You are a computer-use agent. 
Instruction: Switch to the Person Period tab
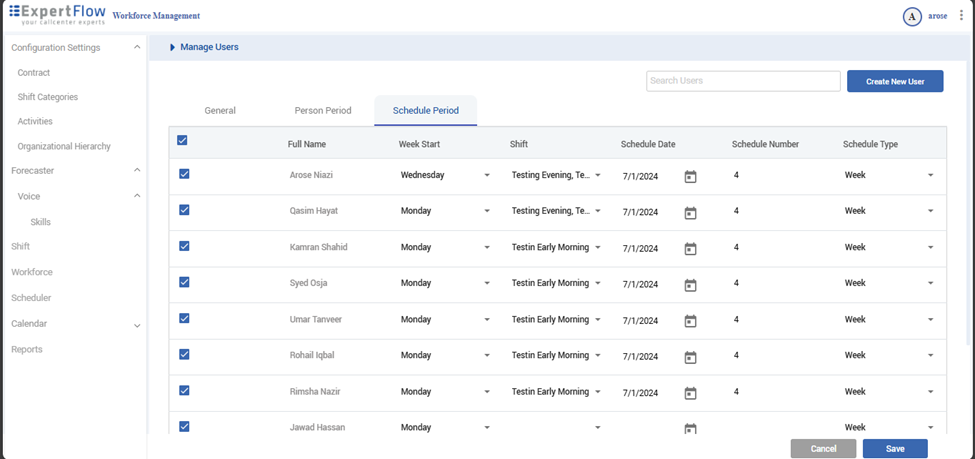(x=323, y=111)
